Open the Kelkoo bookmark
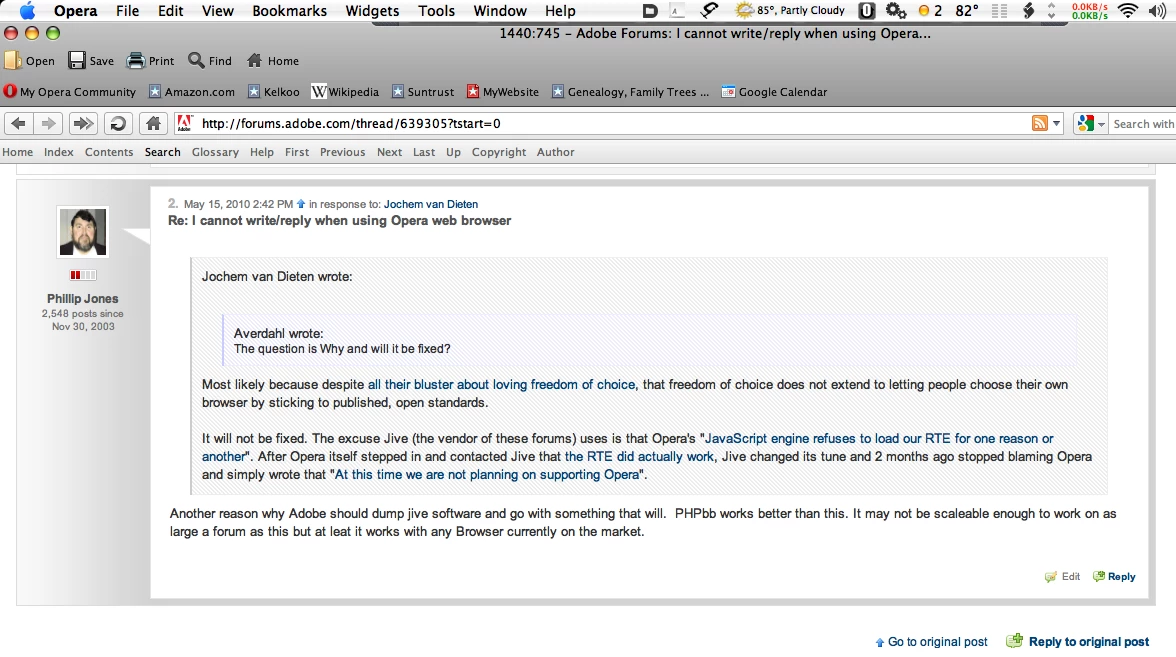Screen dimensions: 1176x657 (x=274, y=92)
